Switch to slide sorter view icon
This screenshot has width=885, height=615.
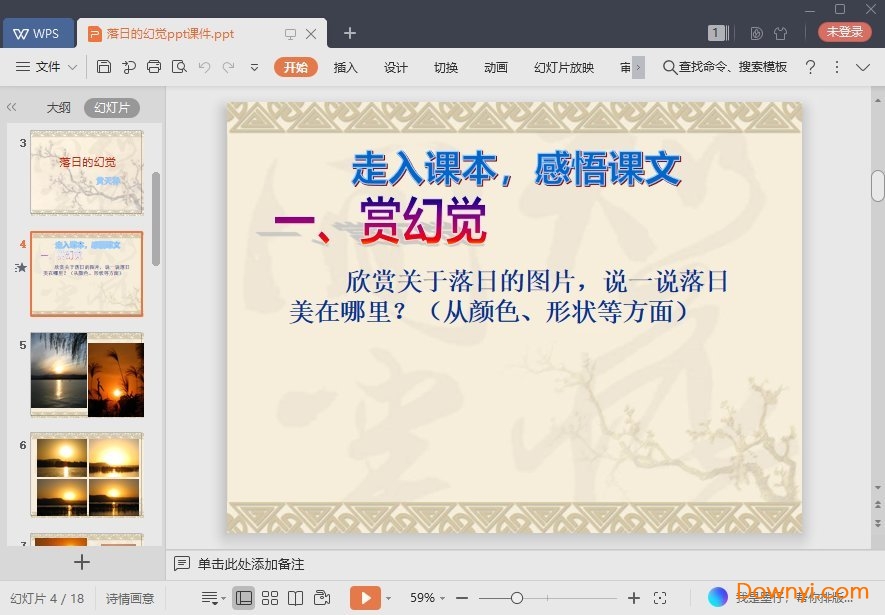click(270, 598)
